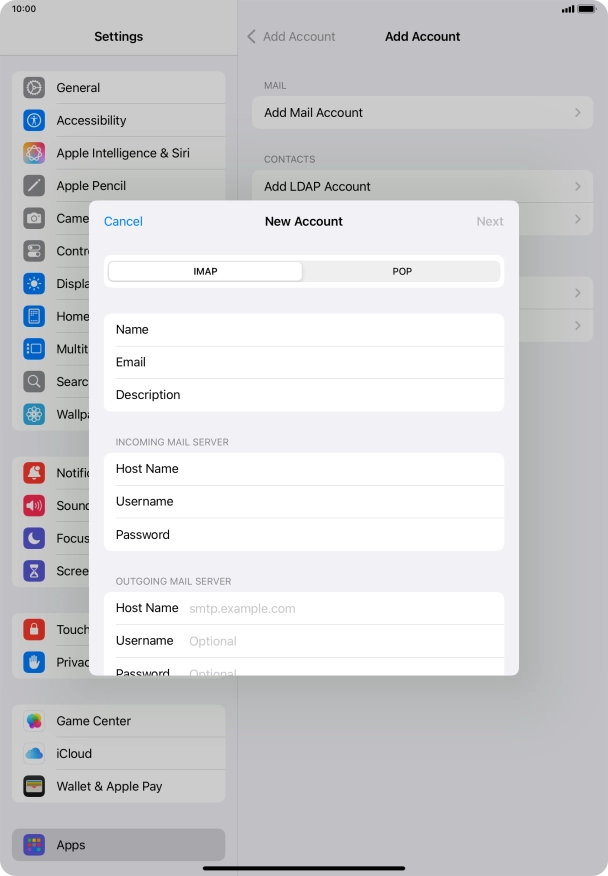Cancel the New Account dialog
The width and height of the screenshot is (608, 876).
point(123,221)
